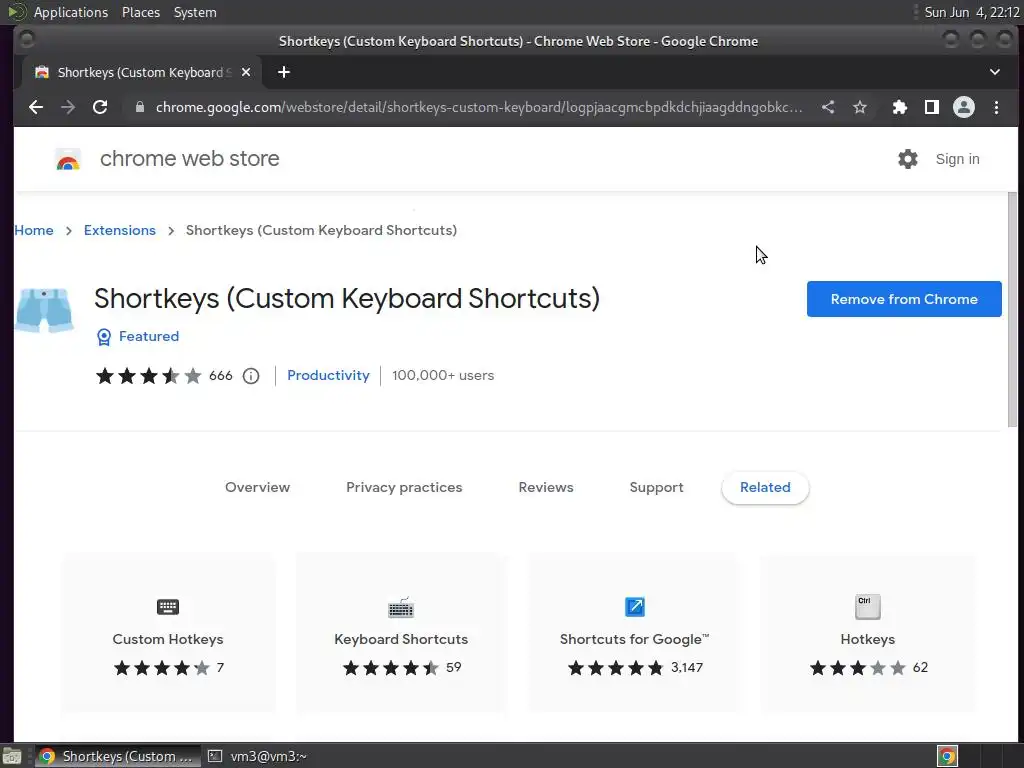Open rating info circle icon
The image size is (1024, 768).
[x=251, y=376]
